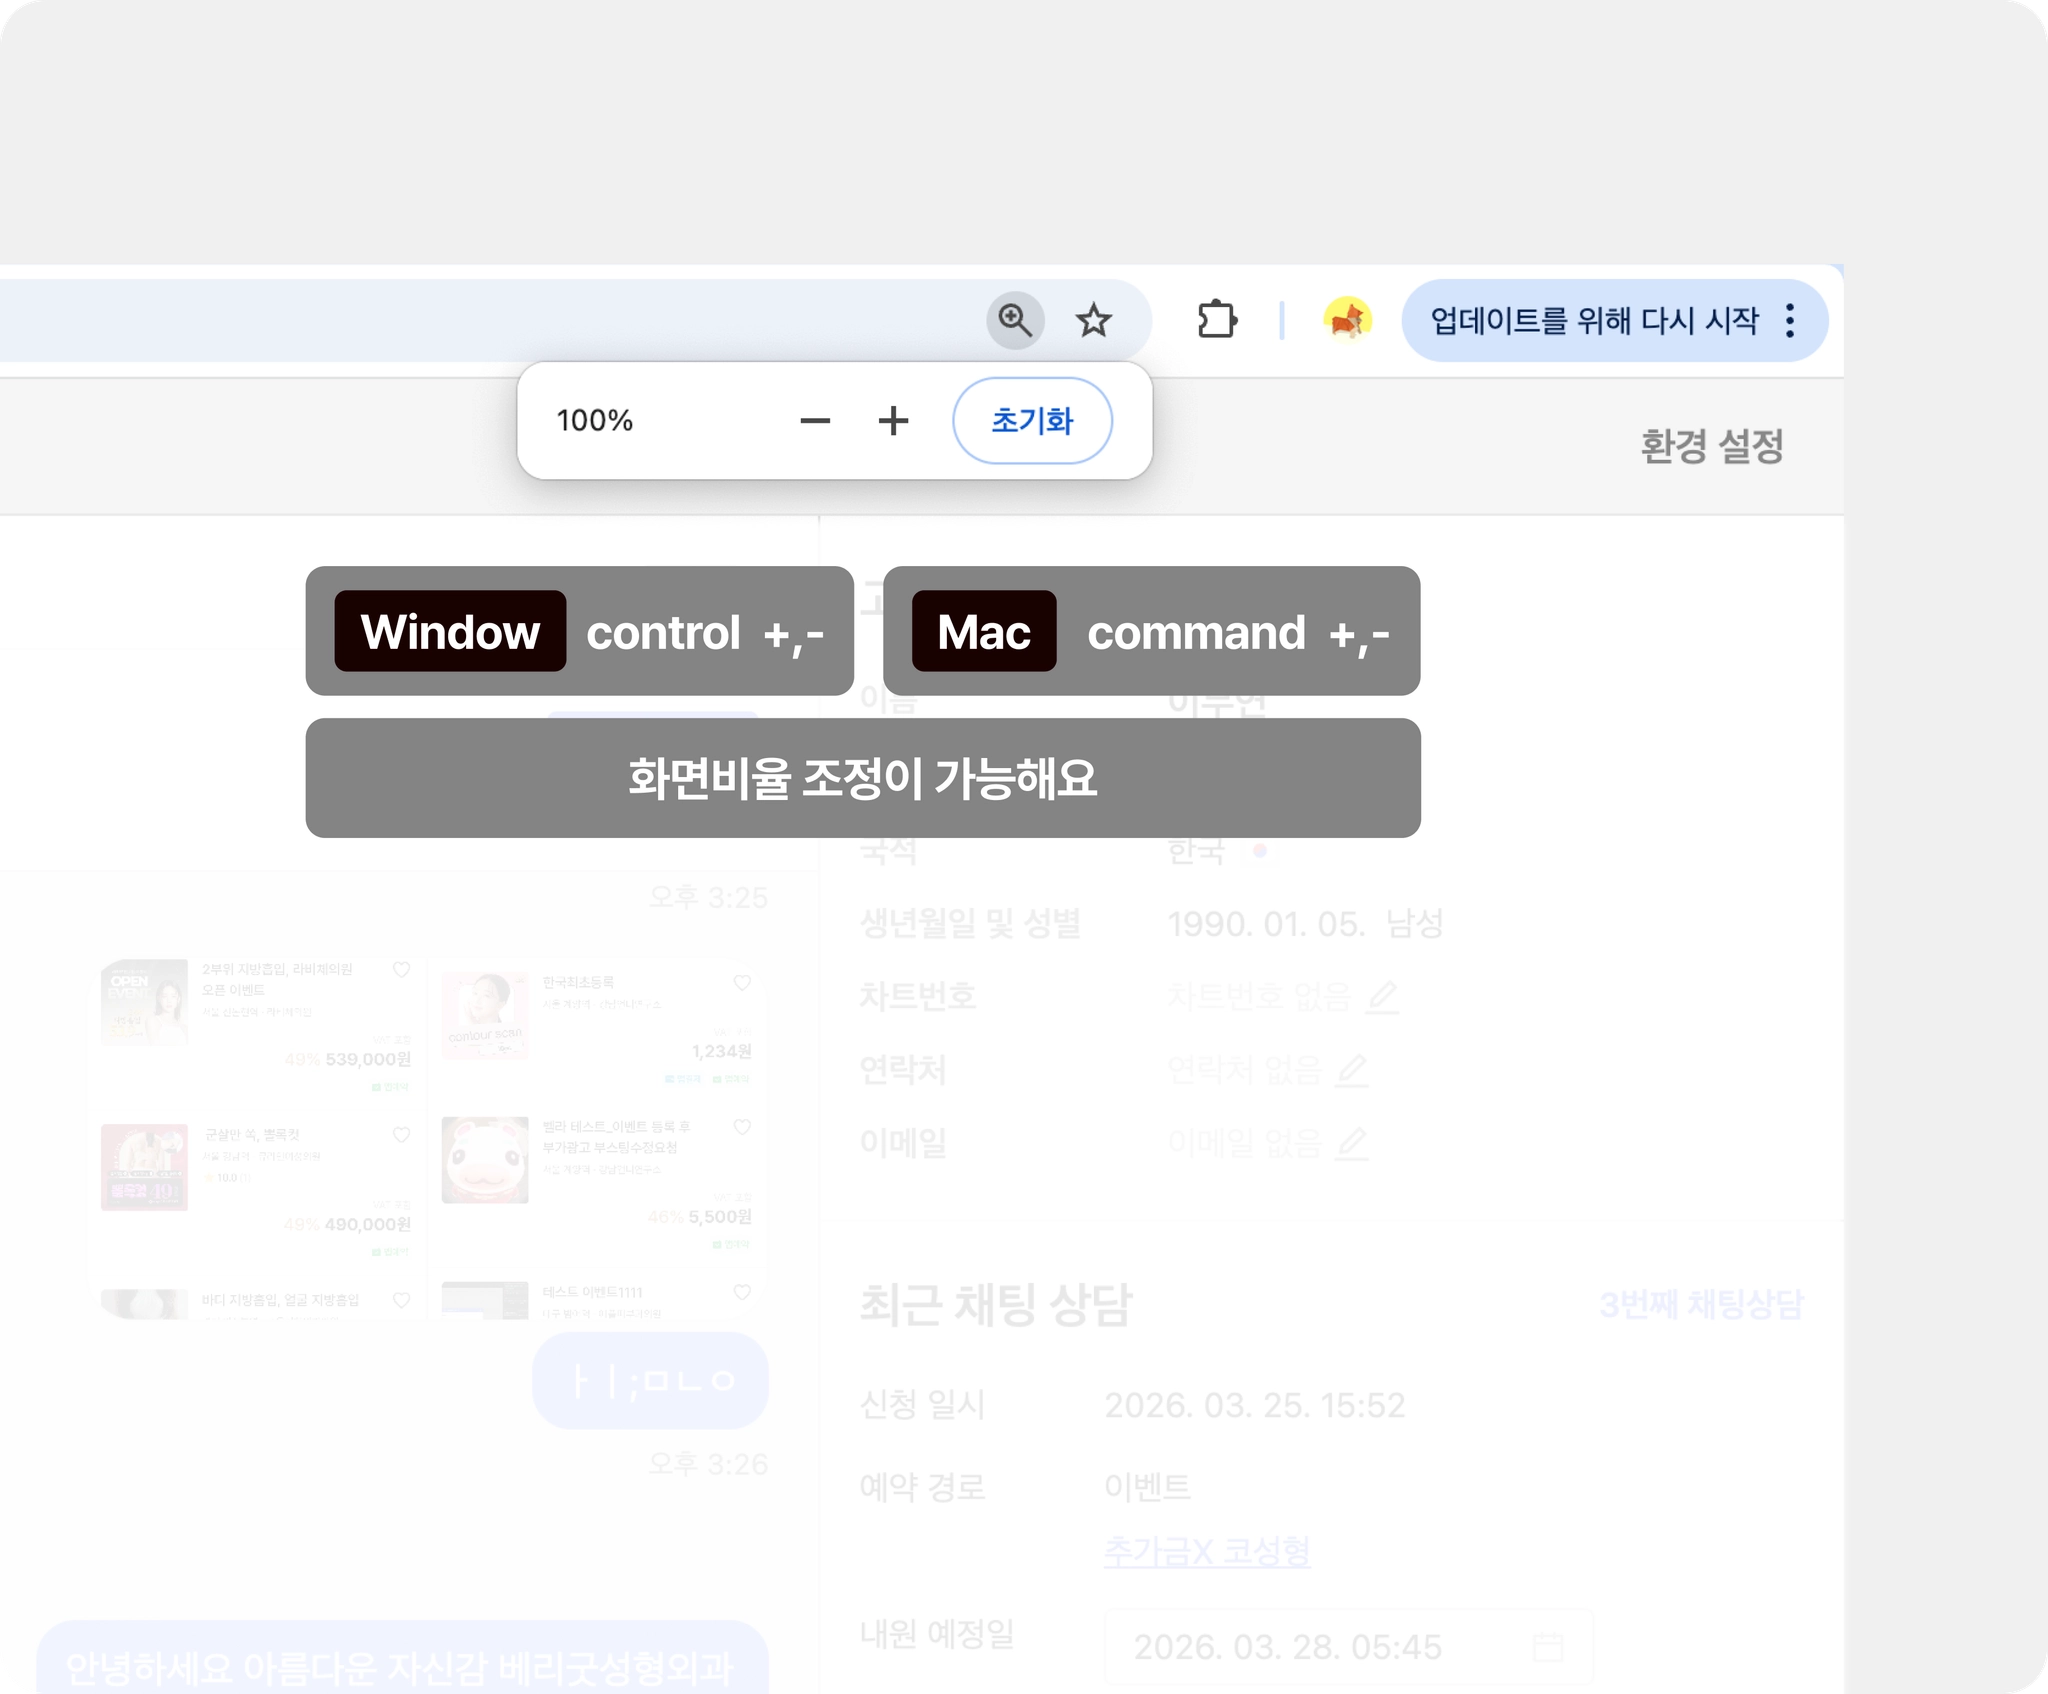The image size is (2048, 1694).
Task: Reset zoom with the 초기화 button
Action: [x=1032, y=421]
